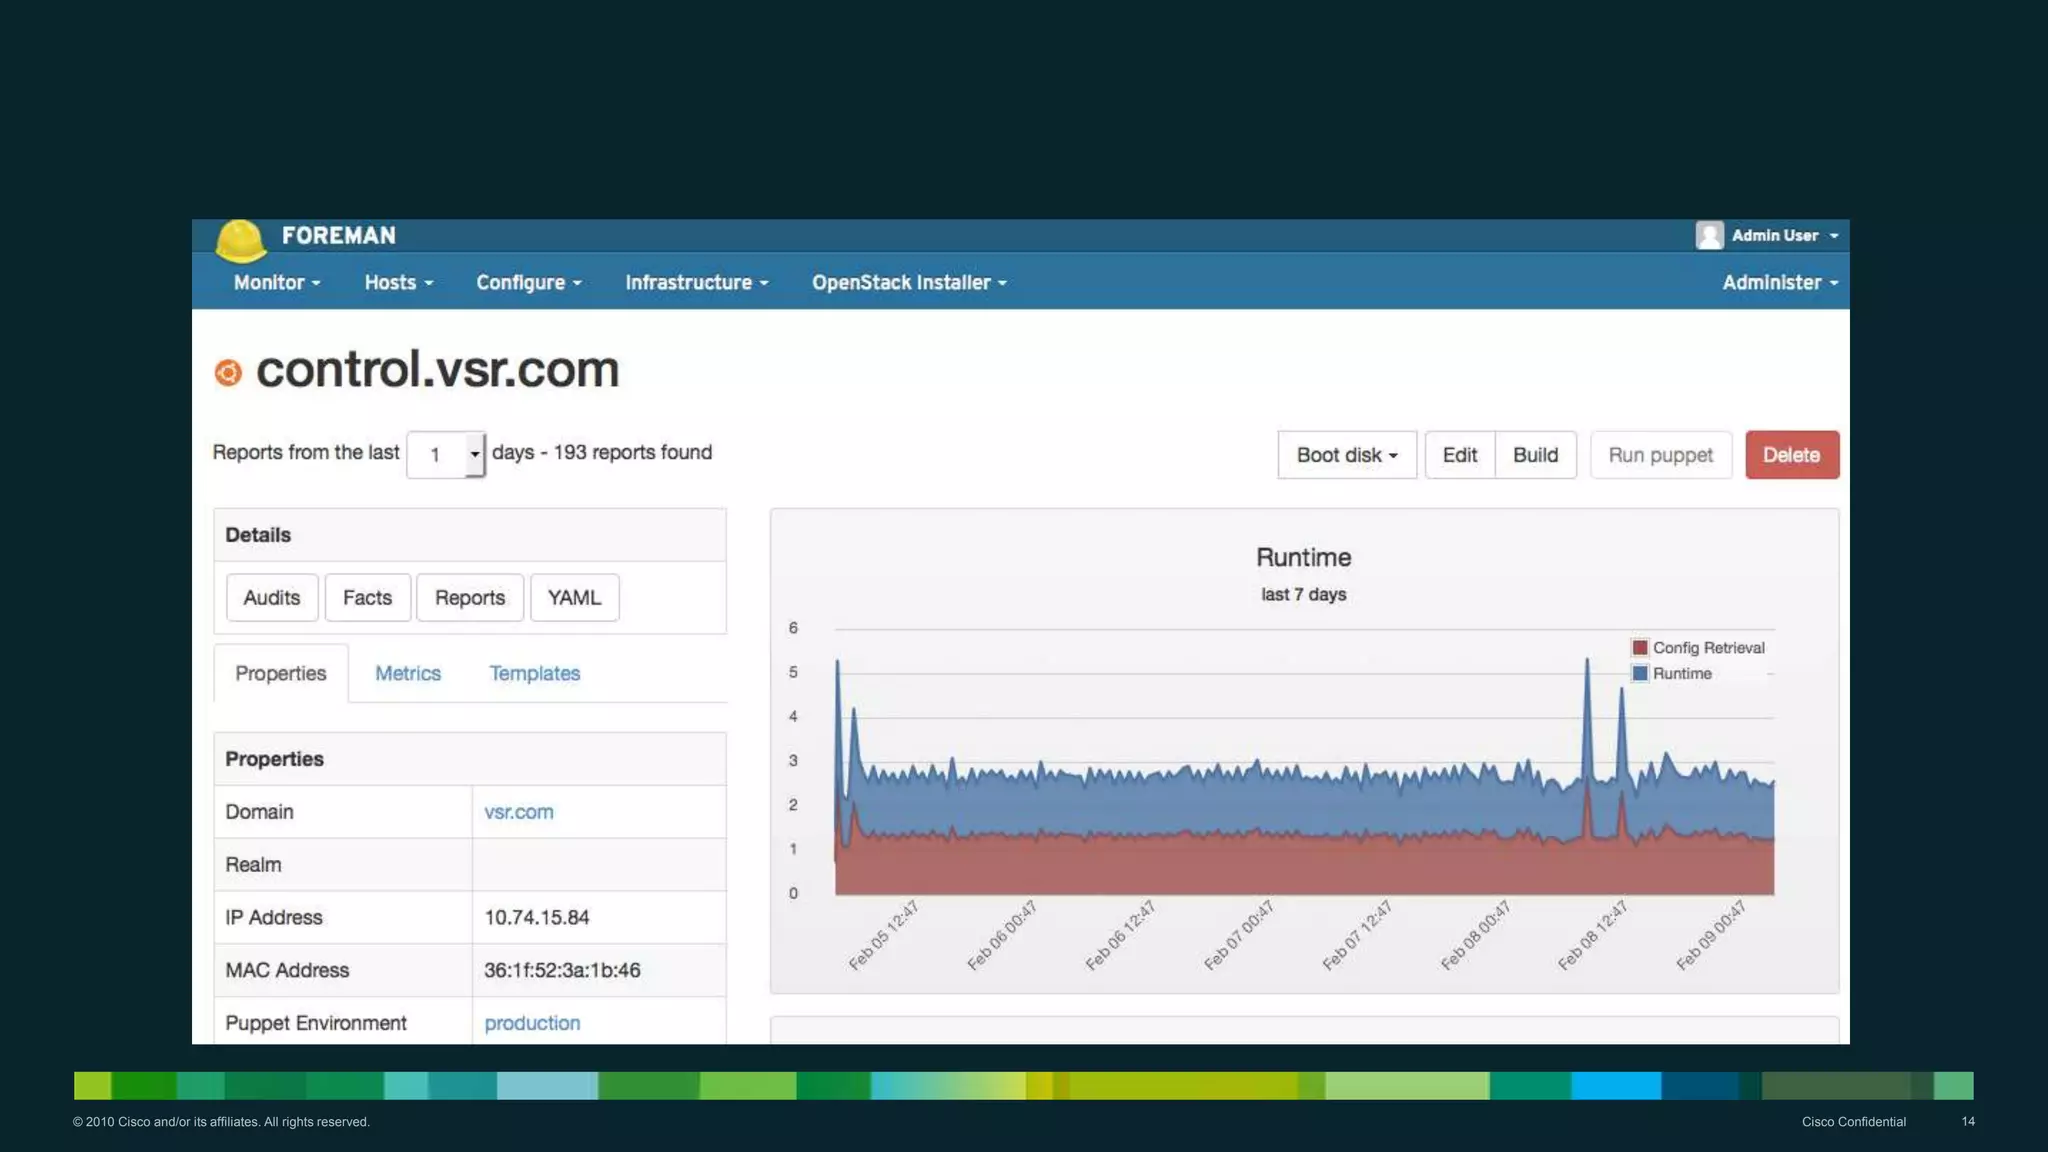Open the Hosts menu
This screenshot has height=1152, width=2048.
click(398, 283)
